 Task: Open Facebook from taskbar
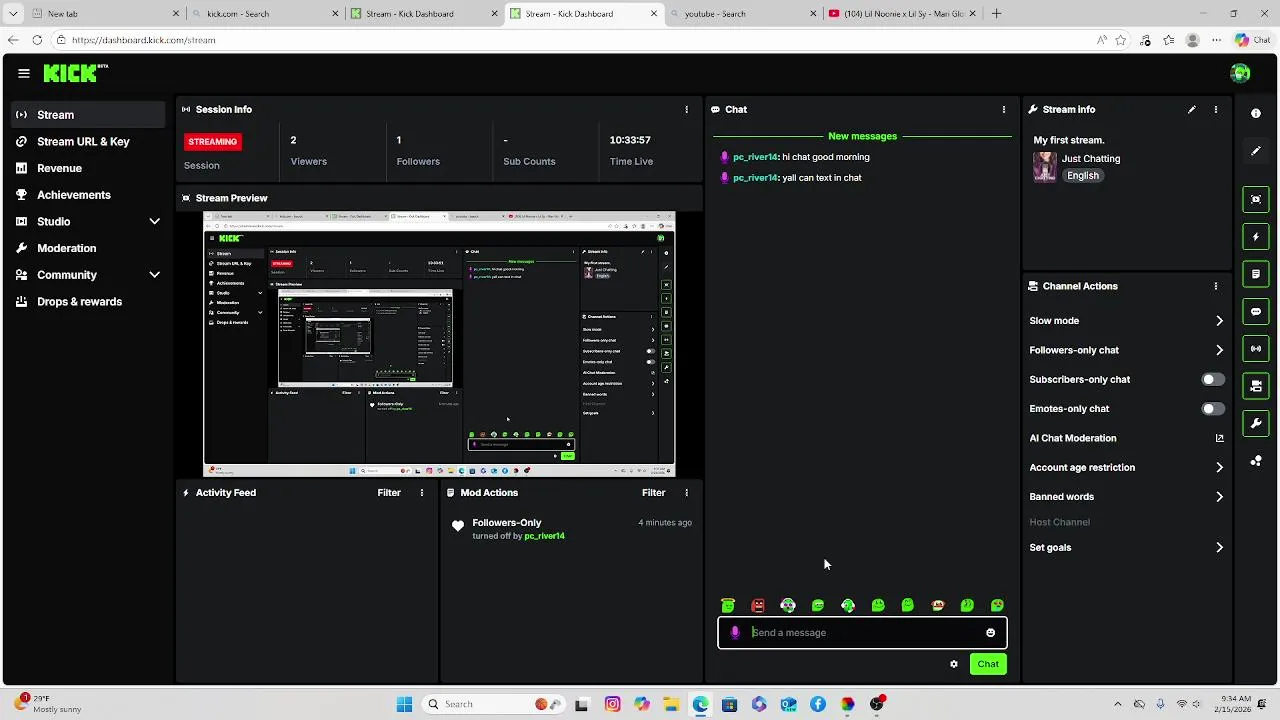pyautogui.click(x=818, y=704)
